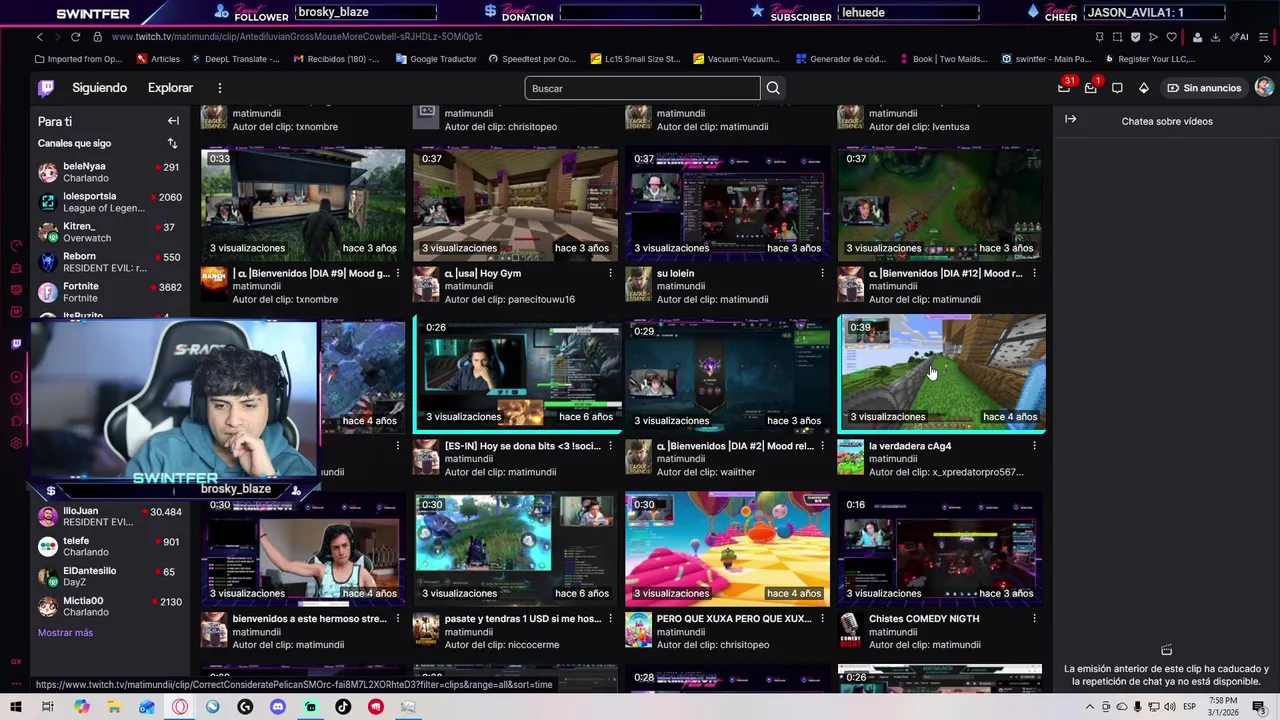Open the Twitch home logo

point(46,88)
